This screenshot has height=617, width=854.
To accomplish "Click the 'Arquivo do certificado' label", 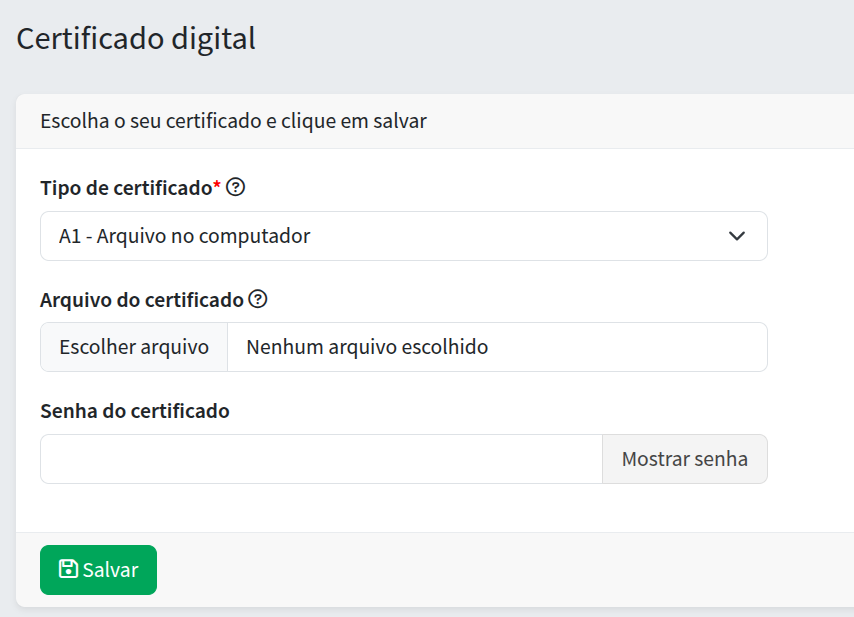I will [142, 300].
